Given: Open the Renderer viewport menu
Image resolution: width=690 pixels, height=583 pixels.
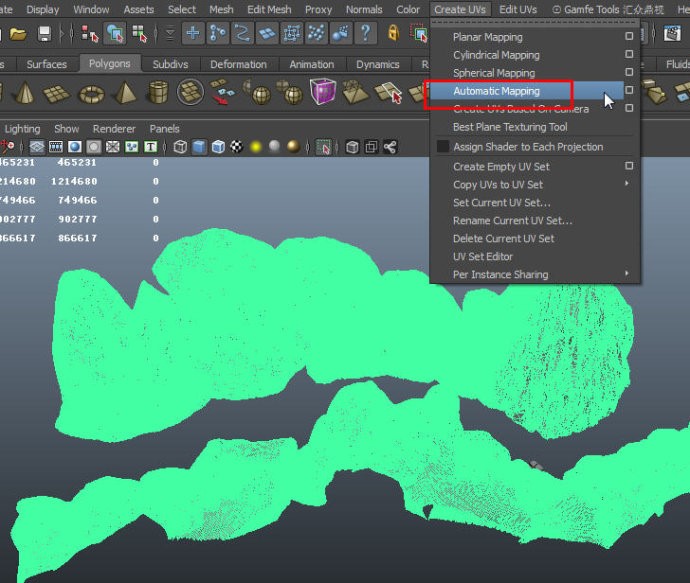Looking at the screenshot, I should tap(114, 129).
